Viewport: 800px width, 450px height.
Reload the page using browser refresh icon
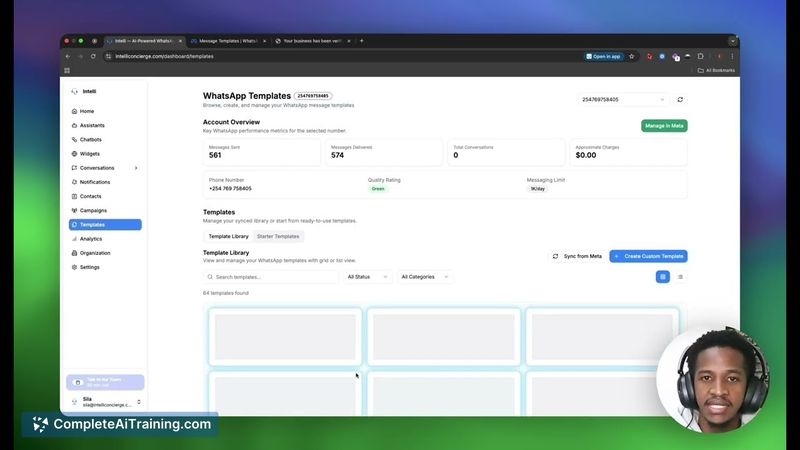93,57
